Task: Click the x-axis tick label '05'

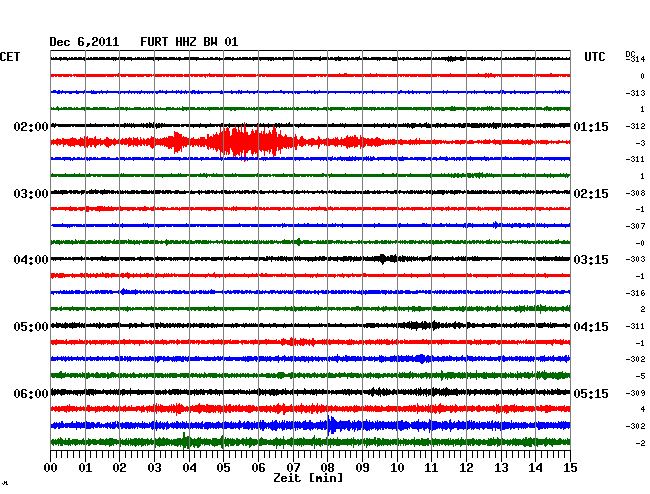Action: click(224, 468)
